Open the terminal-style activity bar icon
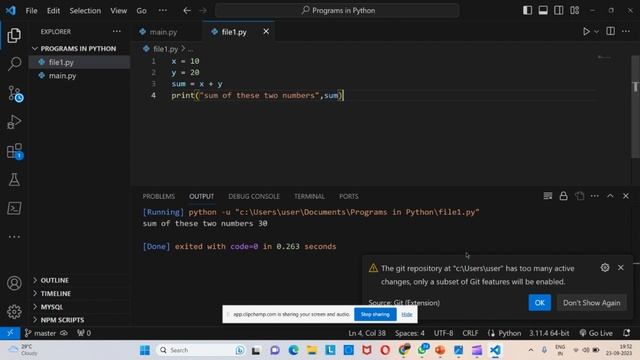Screen dimensions: 640x360 tap(14, 208)
